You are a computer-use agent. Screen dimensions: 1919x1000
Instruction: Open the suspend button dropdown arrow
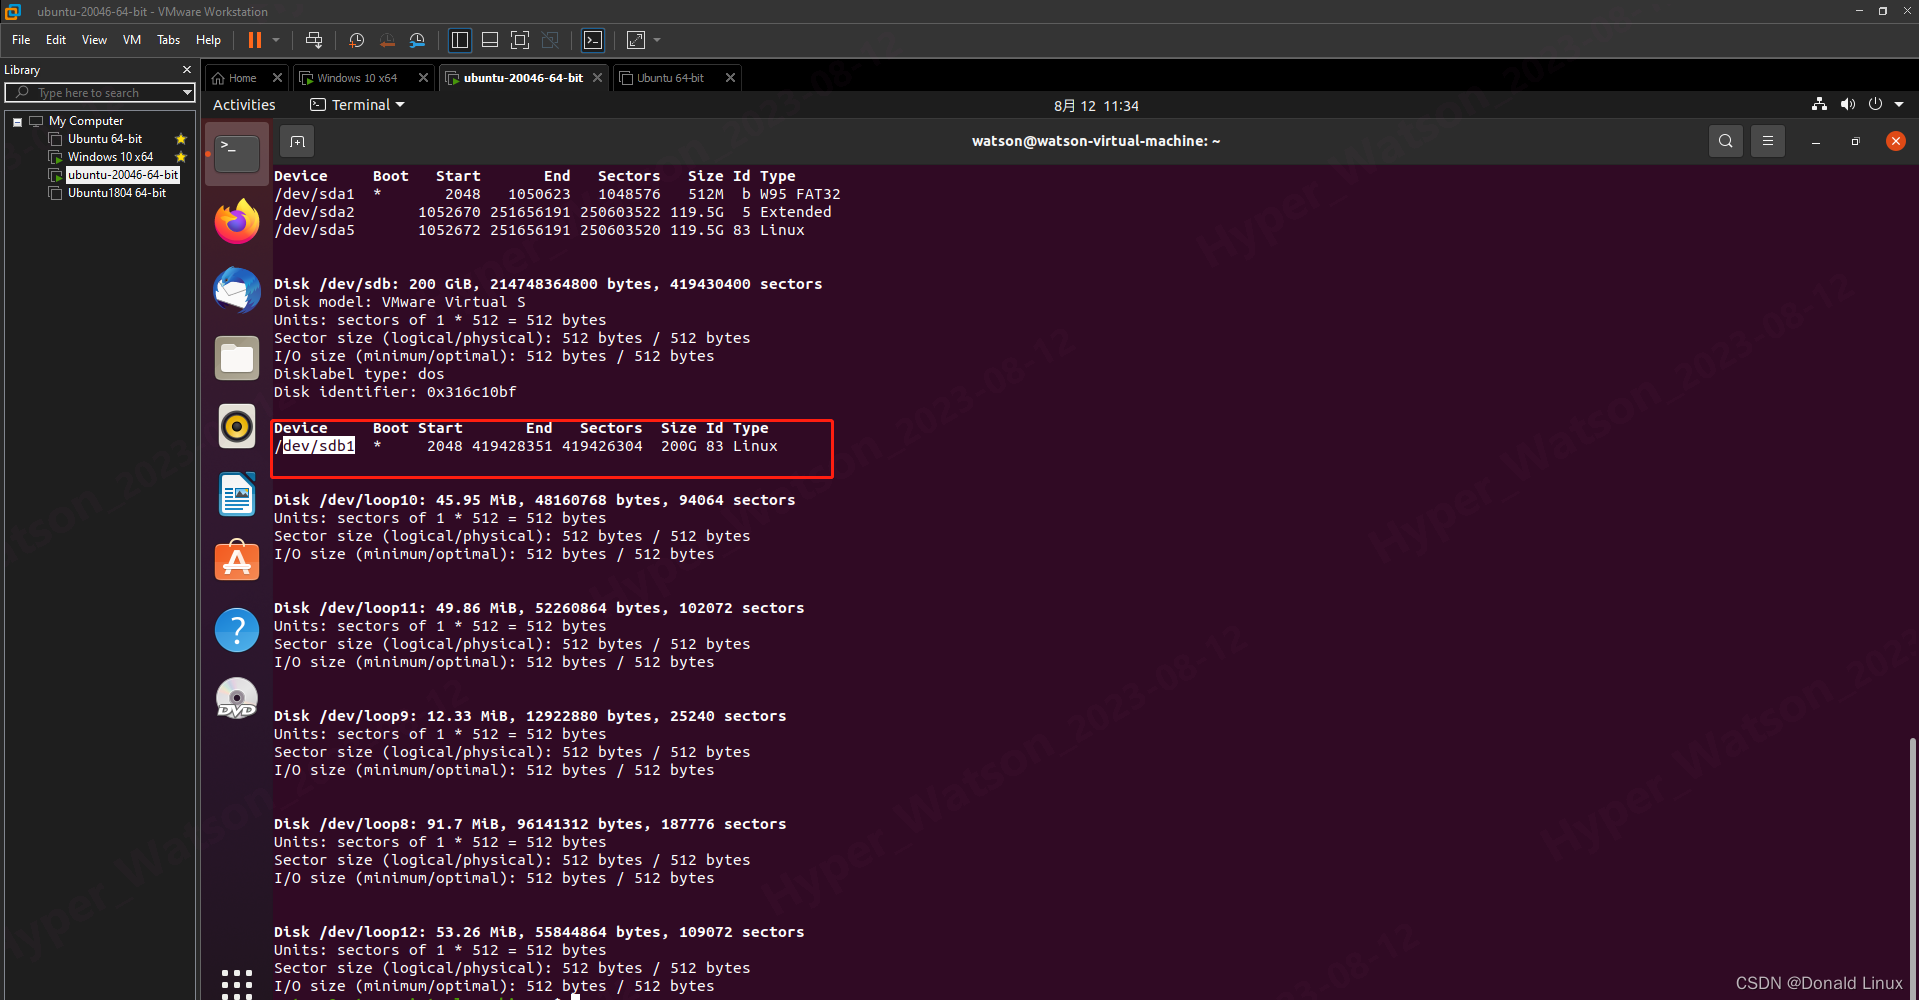(x=275, y=40)
